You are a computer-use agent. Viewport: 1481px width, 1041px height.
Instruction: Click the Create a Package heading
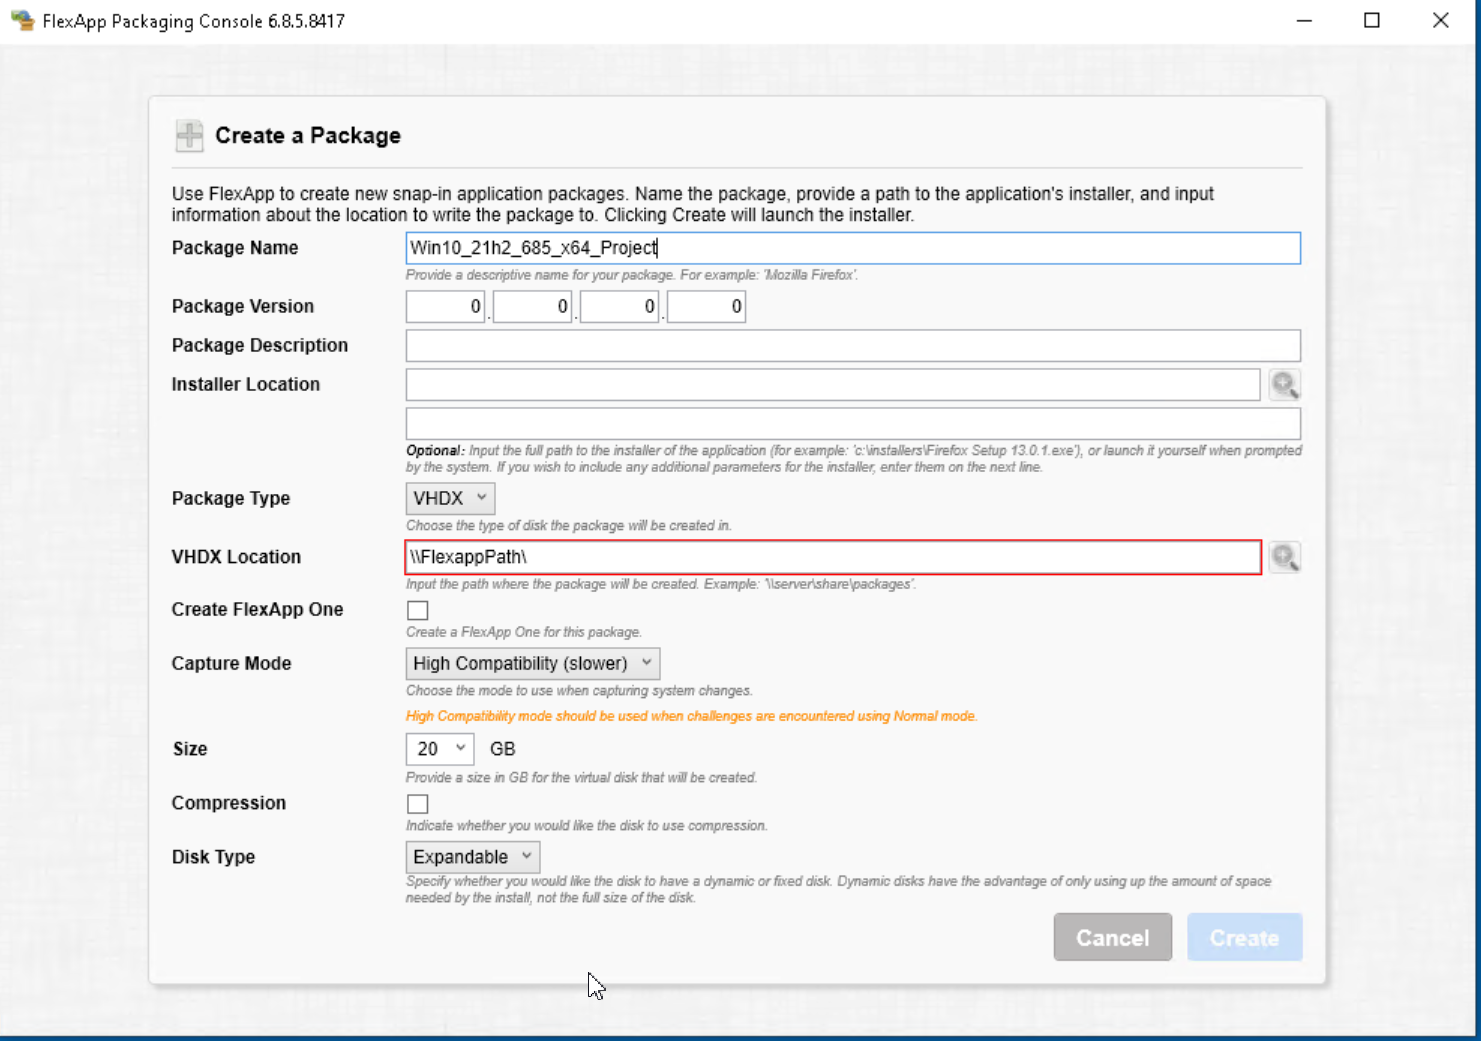pyautogui.click(x=308, y=136)
